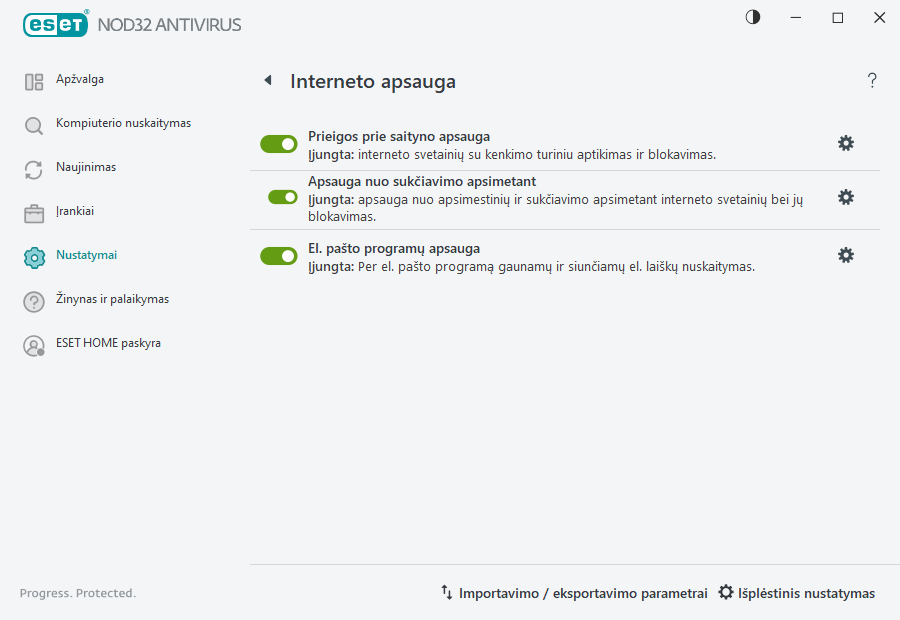Open the Naujinimas update section

click(x=85, y=167)
